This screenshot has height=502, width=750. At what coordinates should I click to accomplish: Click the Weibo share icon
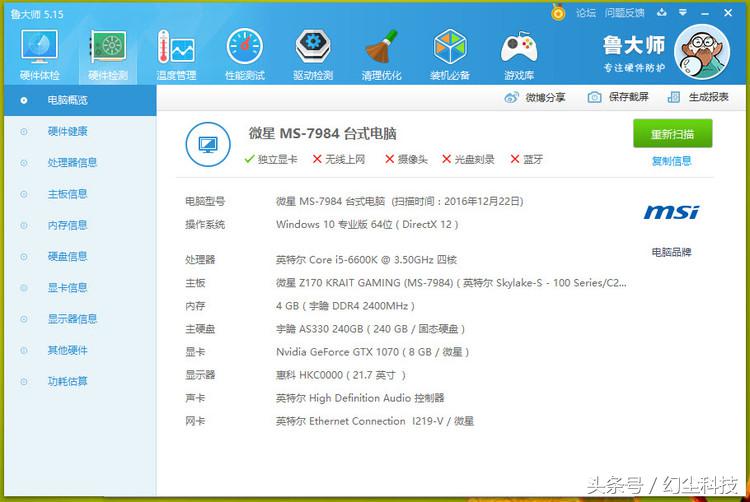[511, 98]
